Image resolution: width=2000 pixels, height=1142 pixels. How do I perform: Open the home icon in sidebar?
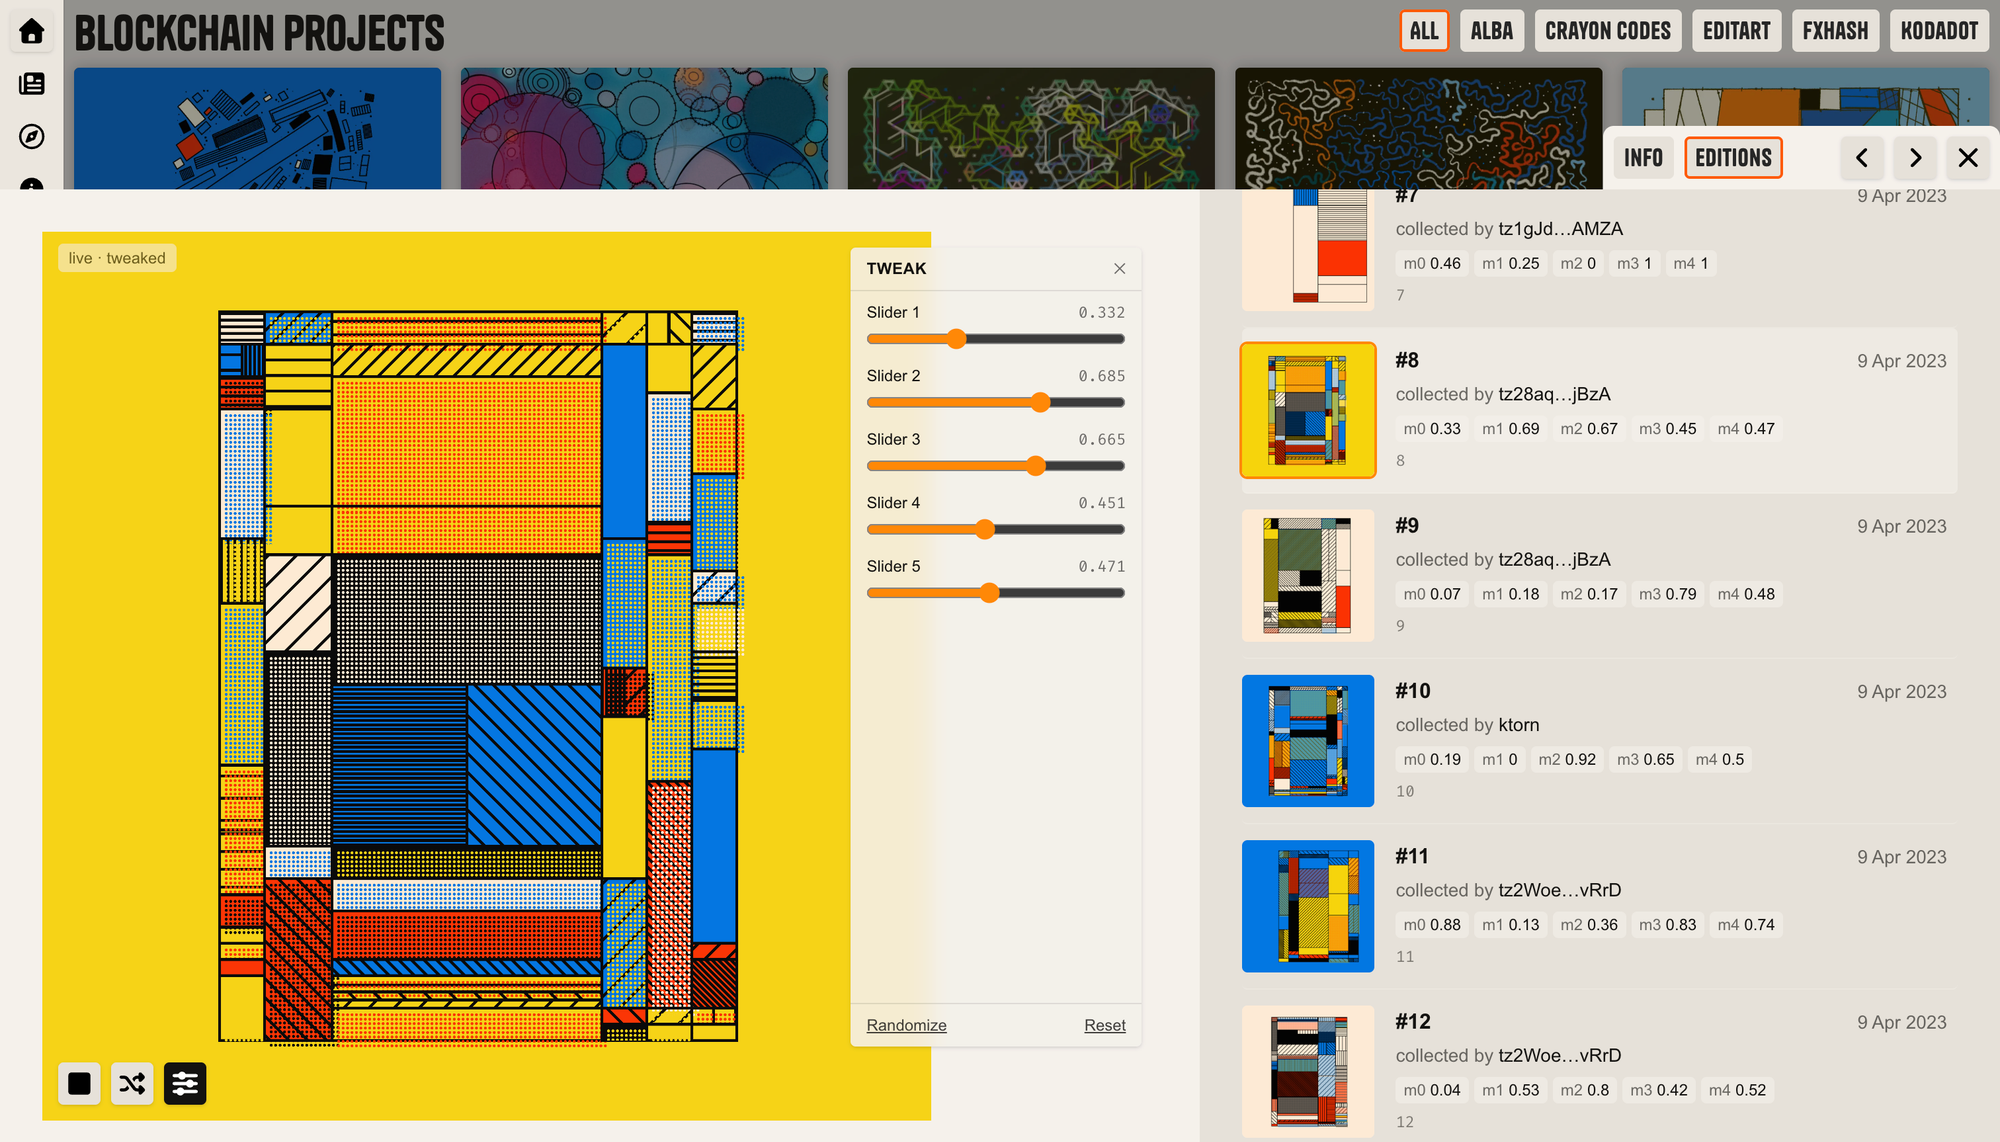coord(32,31)
